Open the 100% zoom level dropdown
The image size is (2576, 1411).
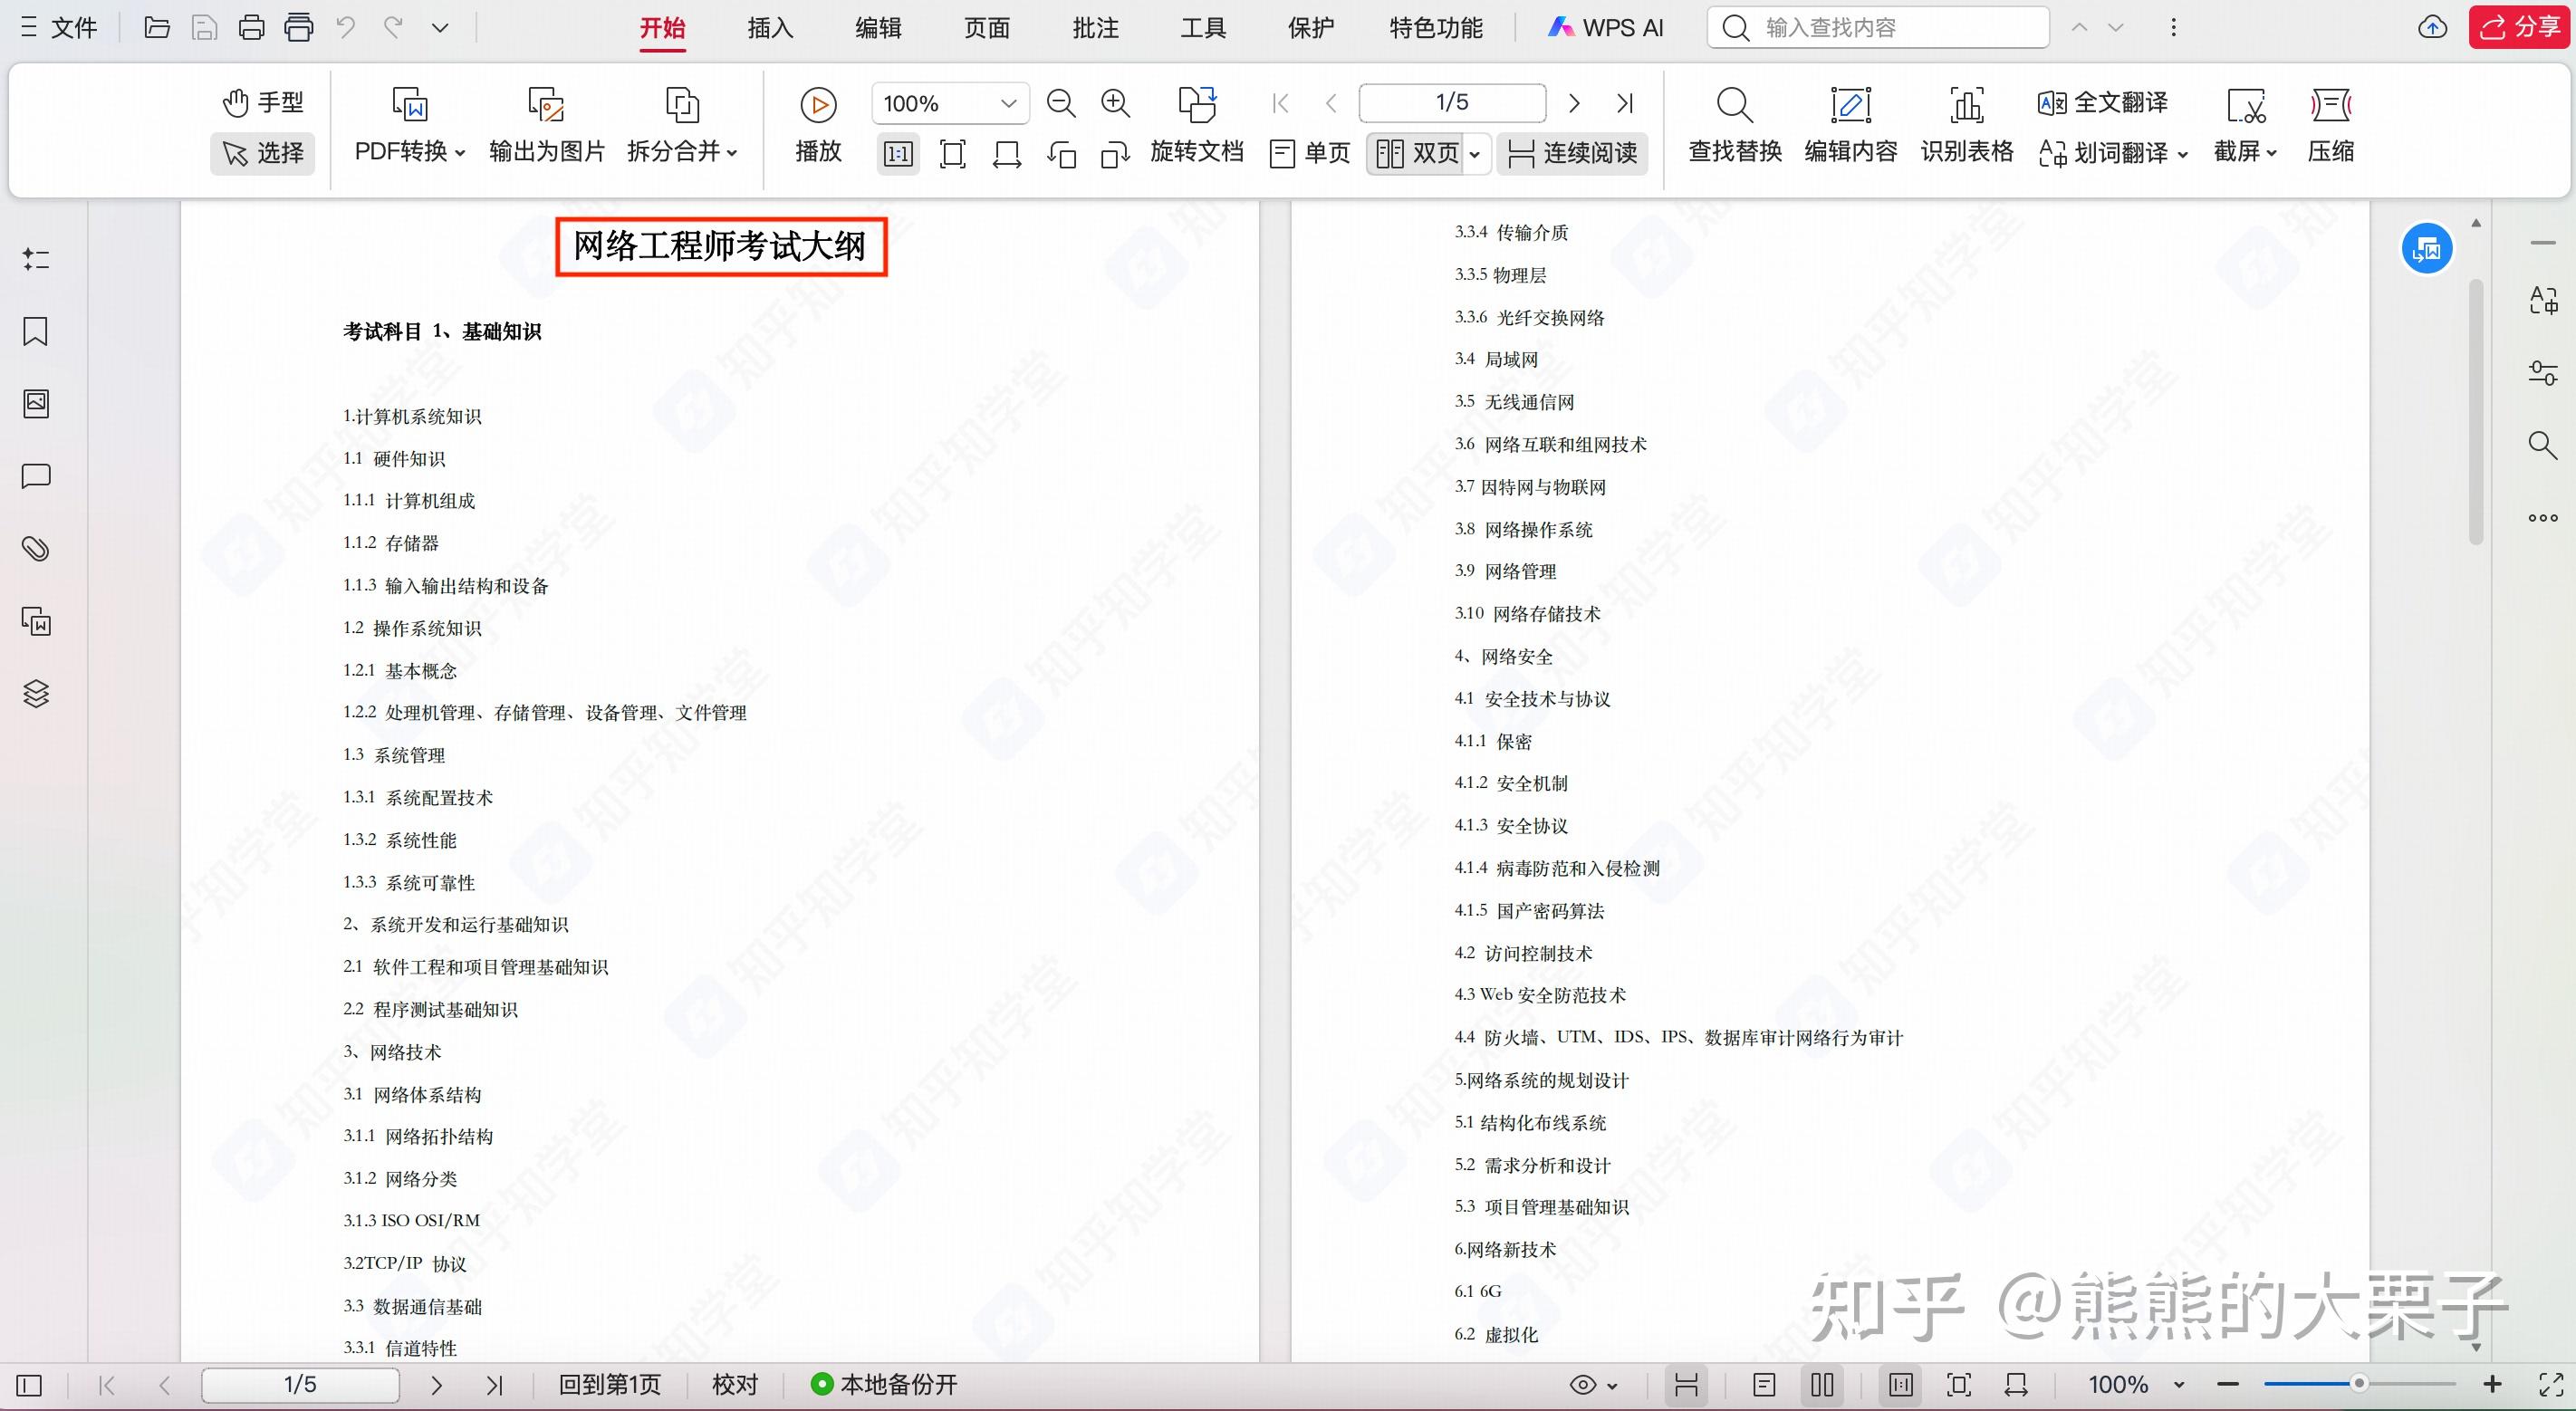(x=1008, y=103)
